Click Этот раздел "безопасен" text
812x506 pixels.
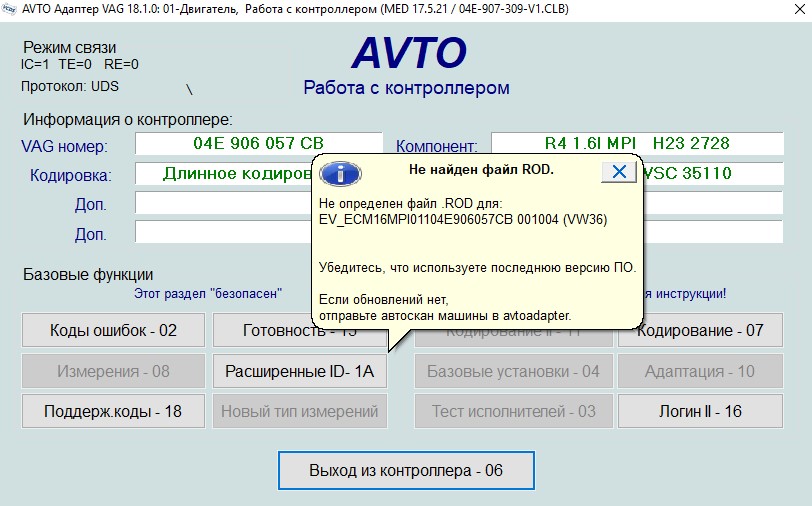(x=208, y=294)
